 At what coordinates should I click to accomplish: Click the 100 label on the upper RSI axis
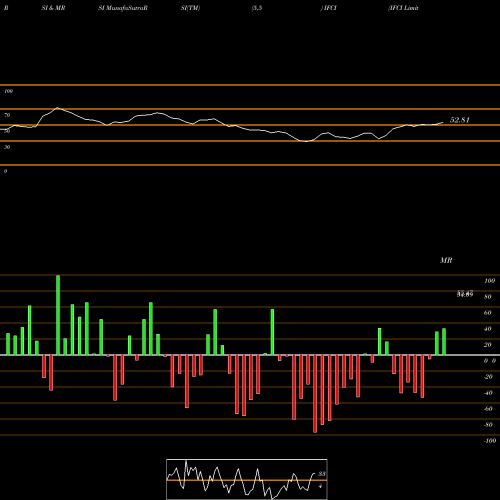(x=8, y=91)
